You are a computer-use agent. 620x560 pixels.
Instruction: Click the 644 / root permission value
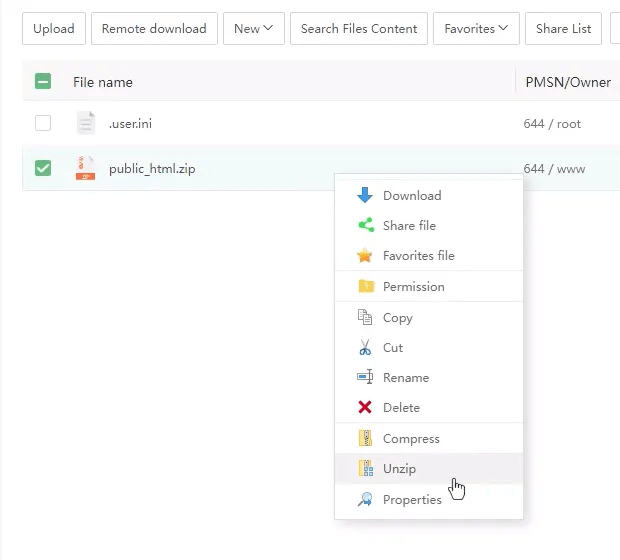coord(552,124)
